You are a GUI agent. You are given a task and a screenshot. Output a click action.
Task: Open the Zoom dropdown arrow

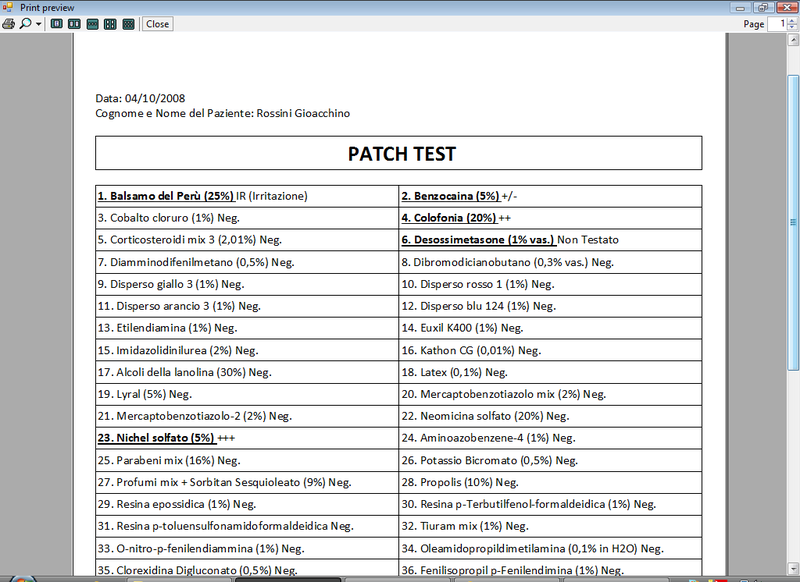coord(38,24)
